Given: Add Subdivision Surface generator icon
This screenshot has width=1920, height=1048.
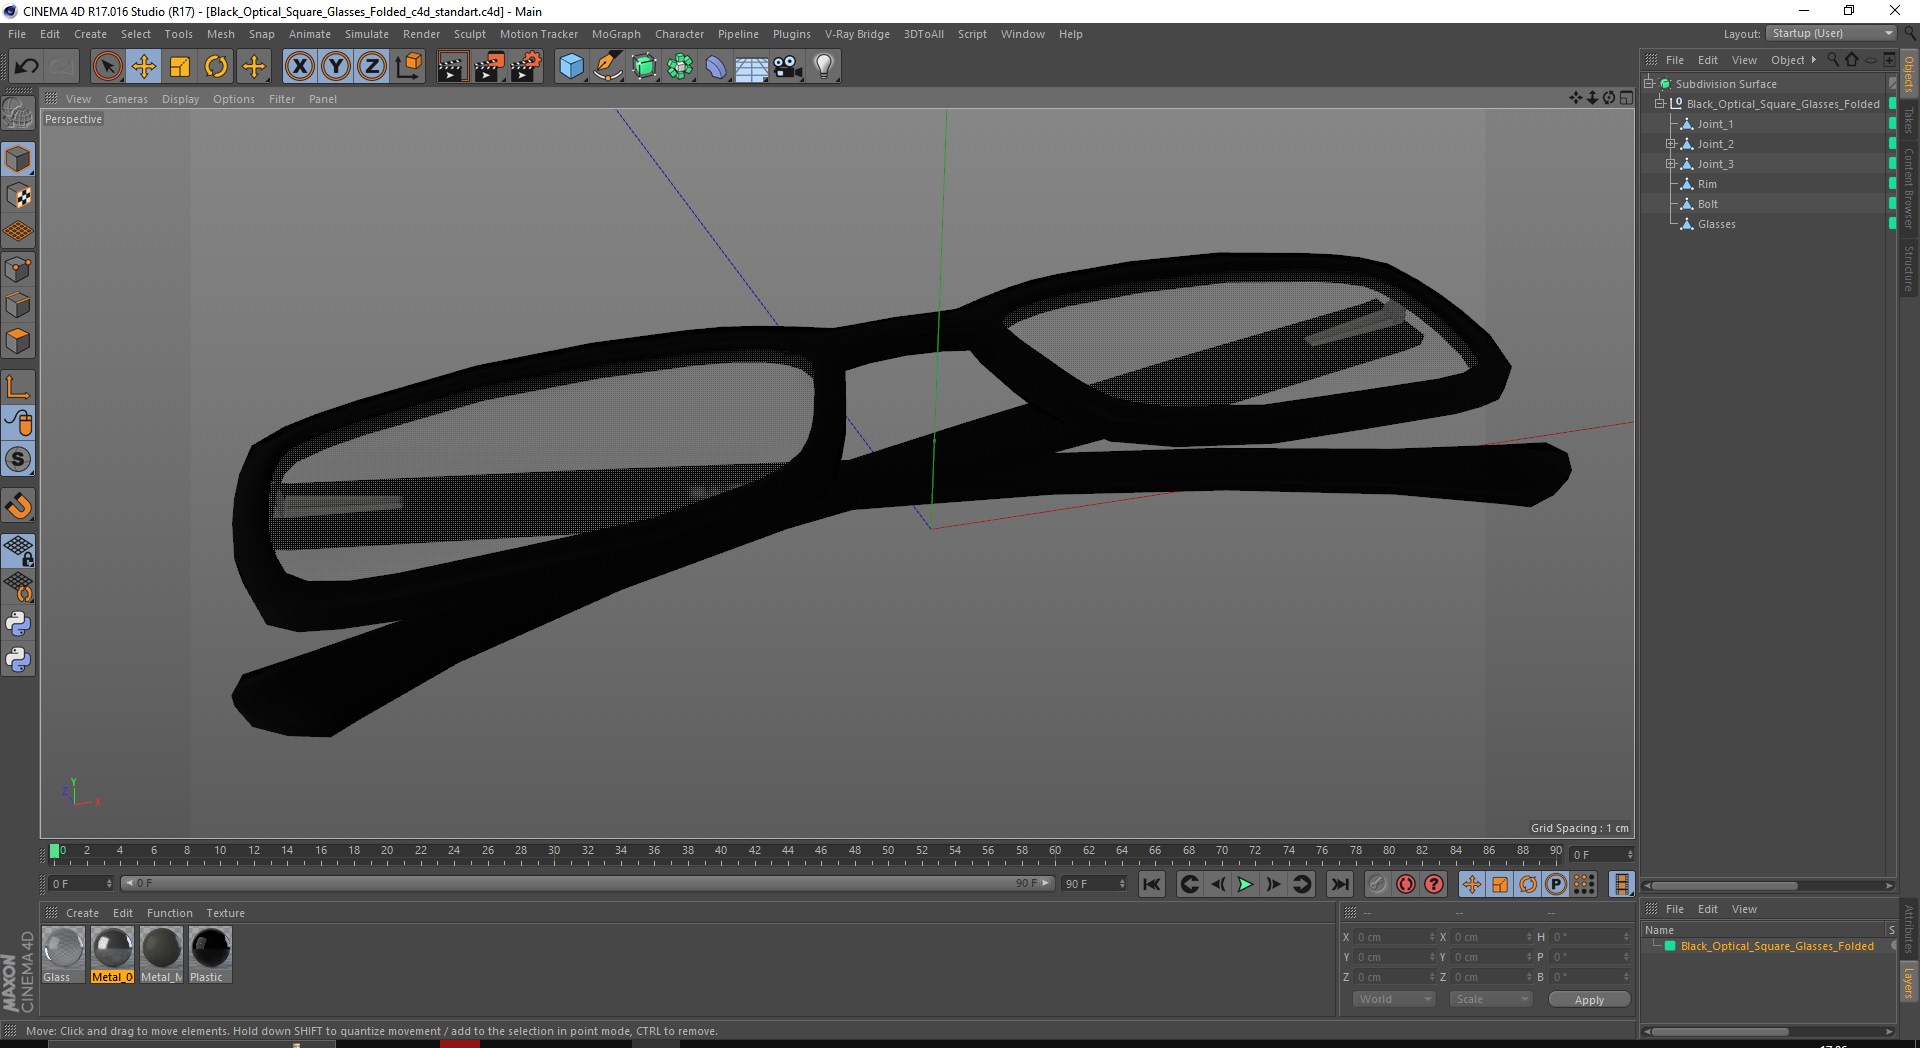Looking at the screenshot, I should click(x=644, y=67).
